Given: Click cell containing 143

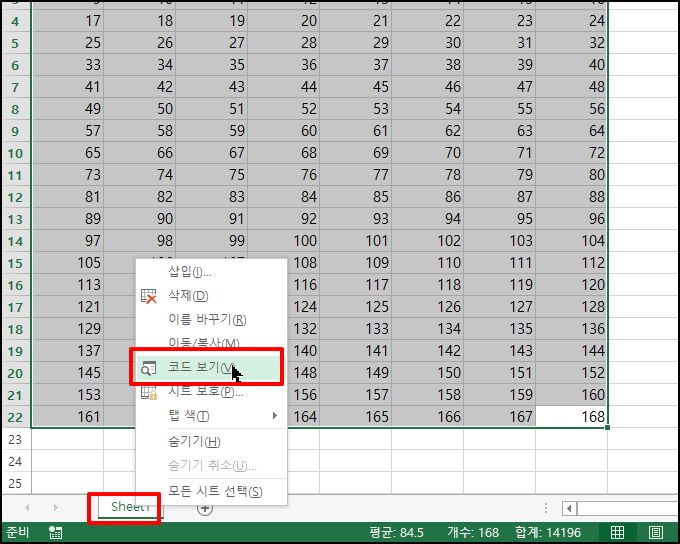Looking at the screenshot, I should (499, 351).
